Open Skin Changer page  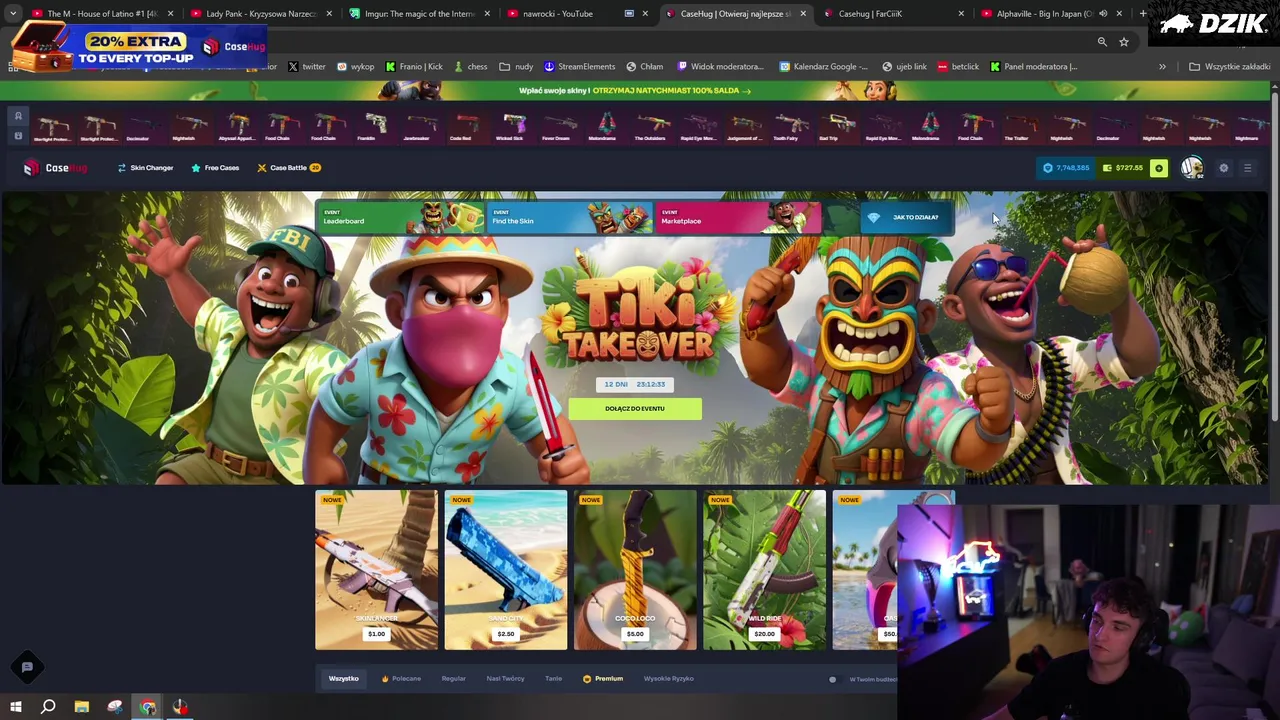click(x=145, y=168)
